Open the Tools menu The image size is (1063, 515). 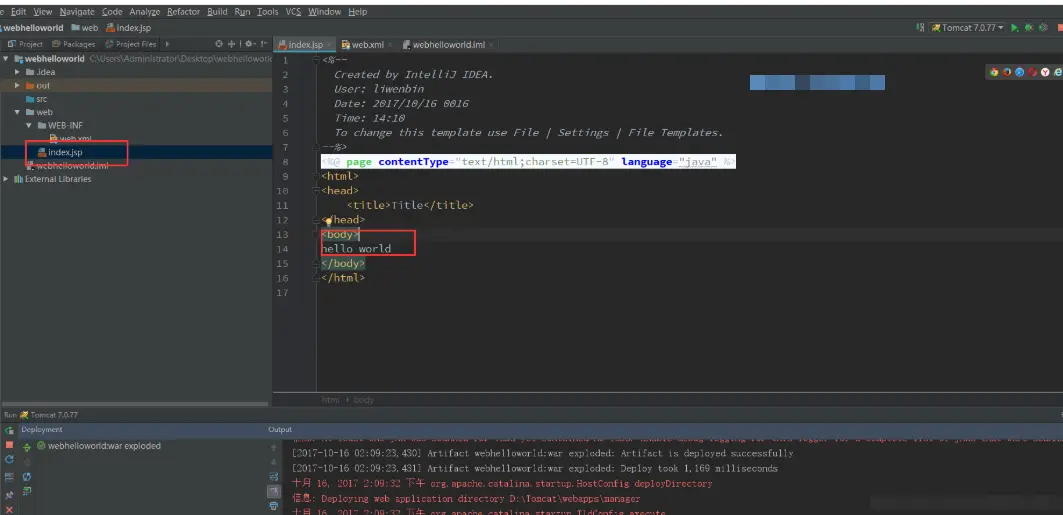pos(268,12)
